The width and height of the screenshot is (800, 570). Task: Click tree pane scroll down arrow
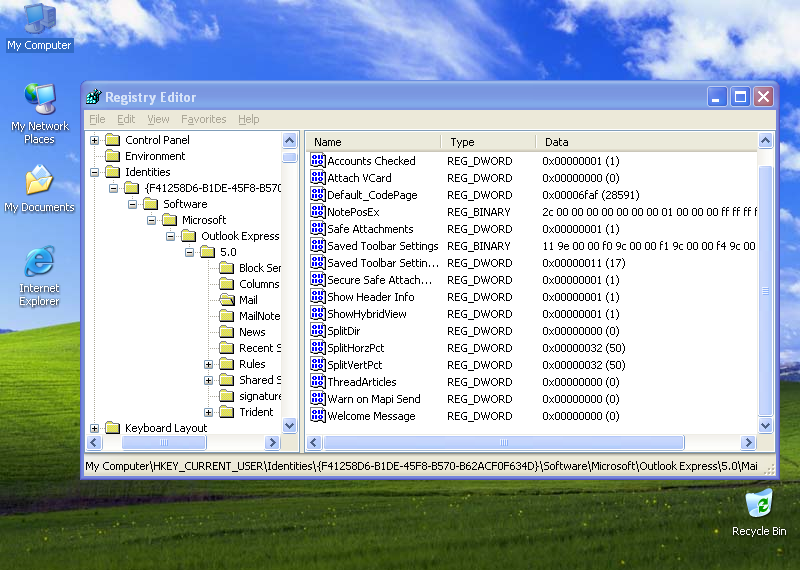click(289, 425)
